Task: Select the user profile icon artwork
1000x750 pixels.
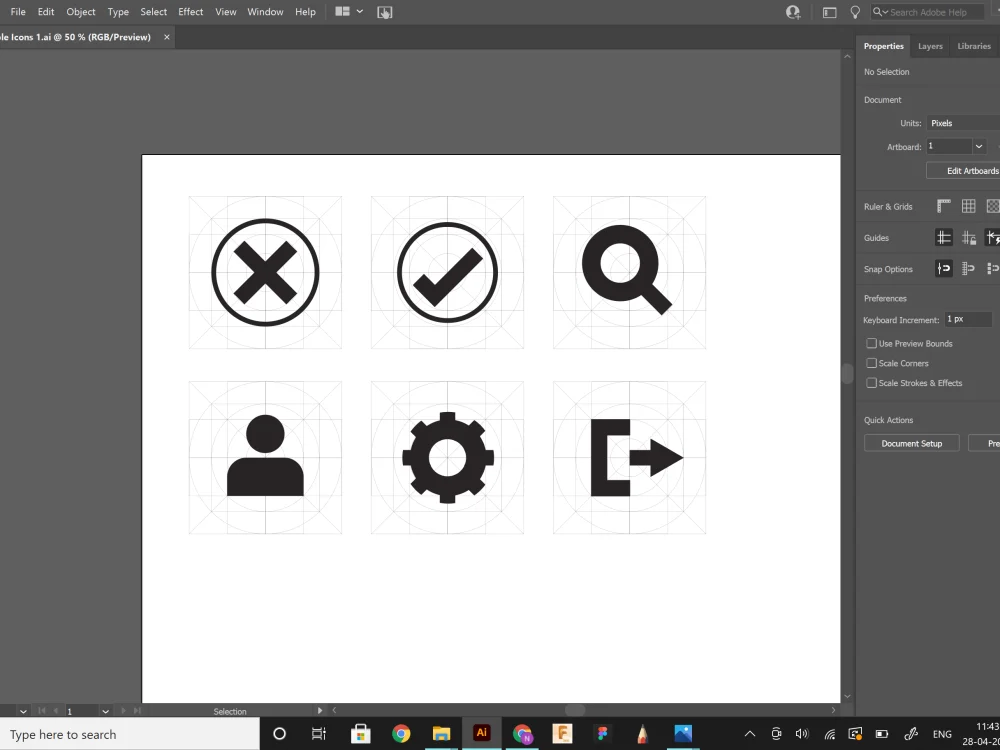Action: [x=265, y=455]
